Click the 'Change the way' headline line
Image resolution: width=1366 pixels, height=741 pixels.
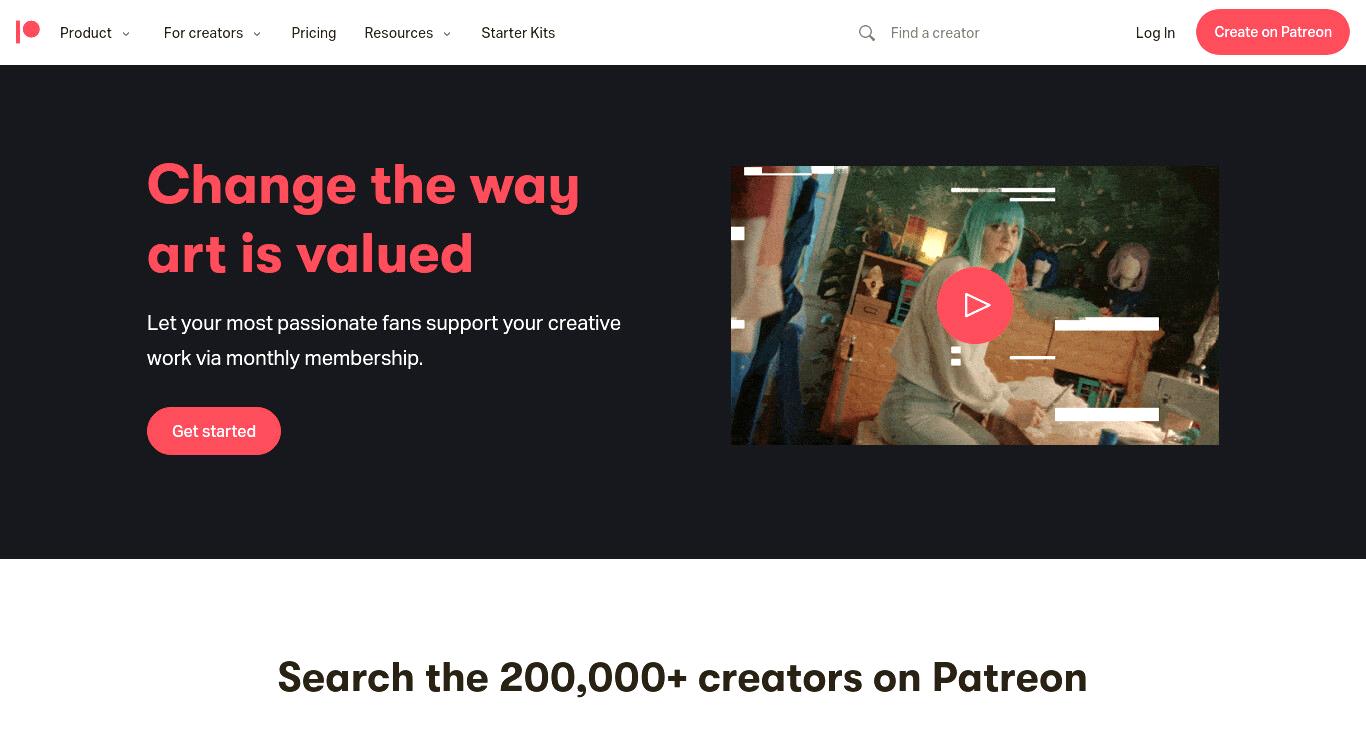pos(363,185)
